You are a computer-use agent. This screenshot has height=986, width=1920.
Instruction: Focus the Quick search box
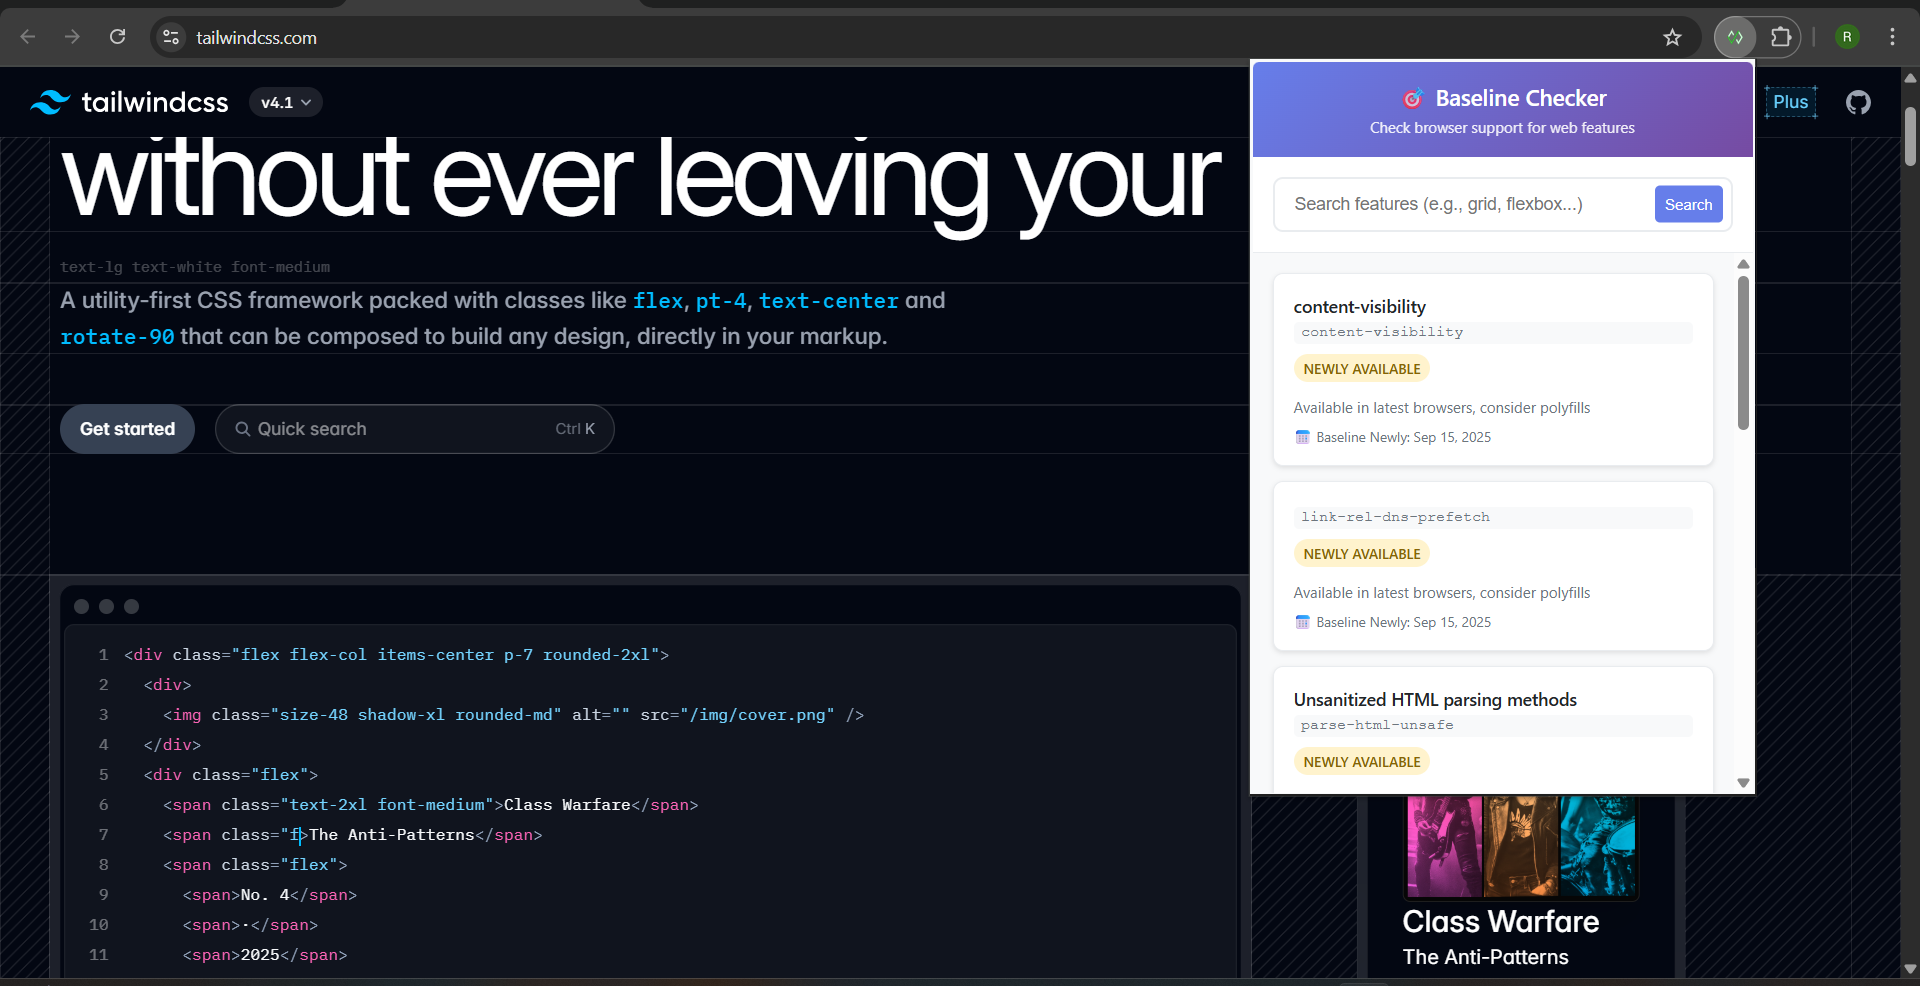(x=414, y=429)
